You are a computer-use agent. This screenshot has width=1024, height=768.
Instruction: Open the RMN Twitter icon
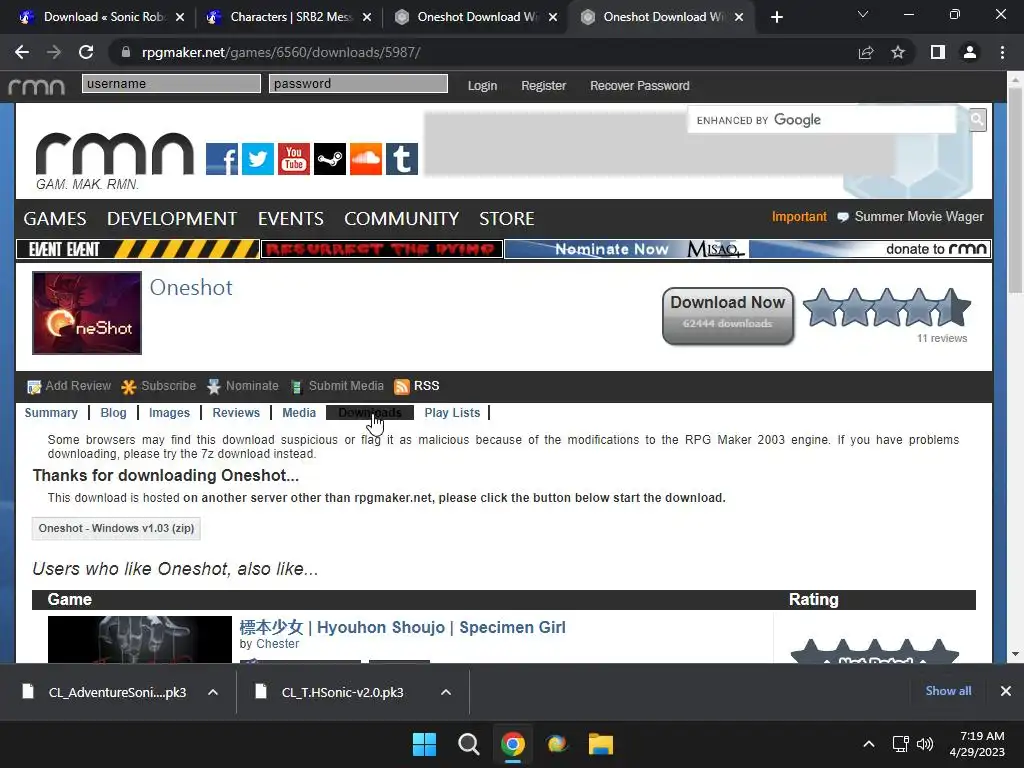point(258,159)
